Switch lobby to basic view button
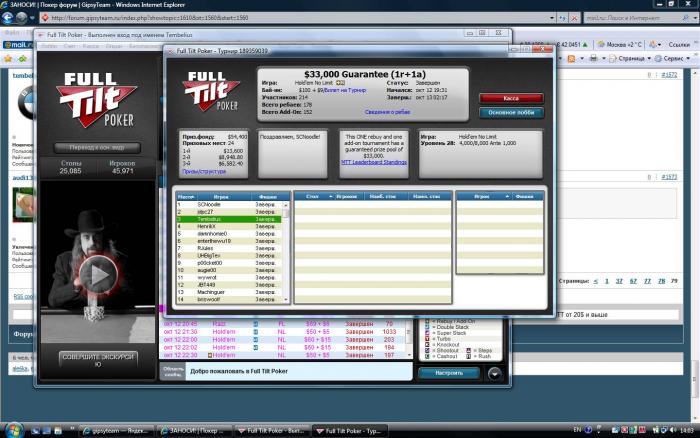This screenshot has width=700, height=438. coord(97,147)
